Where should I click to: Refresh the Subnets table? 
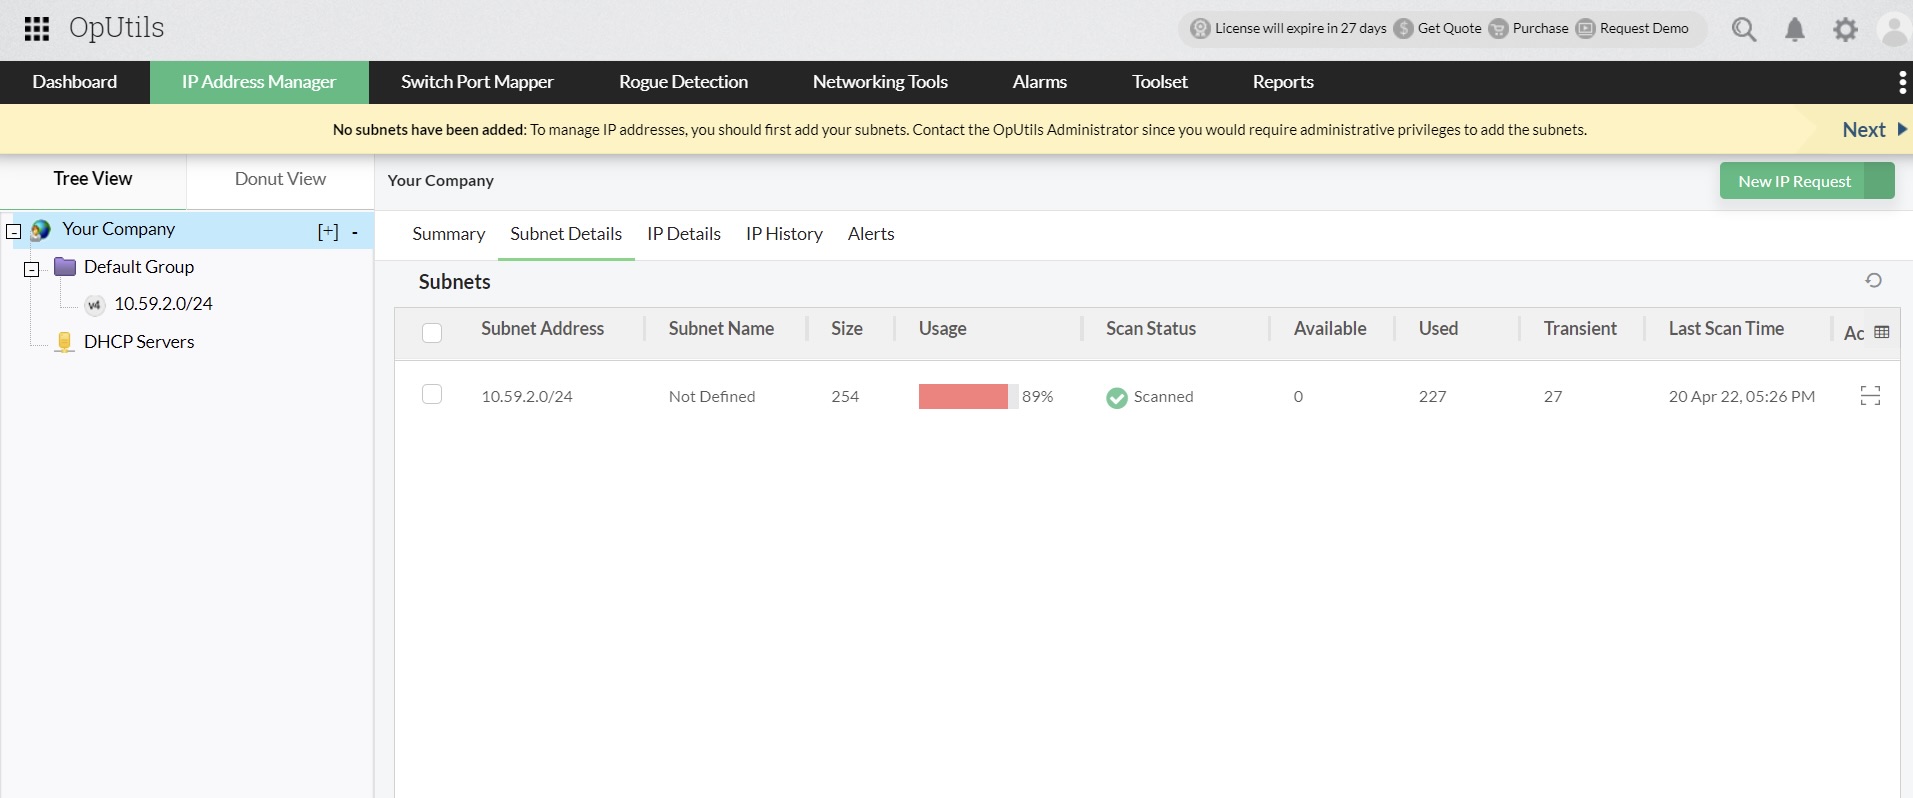tap(1873, 281)
